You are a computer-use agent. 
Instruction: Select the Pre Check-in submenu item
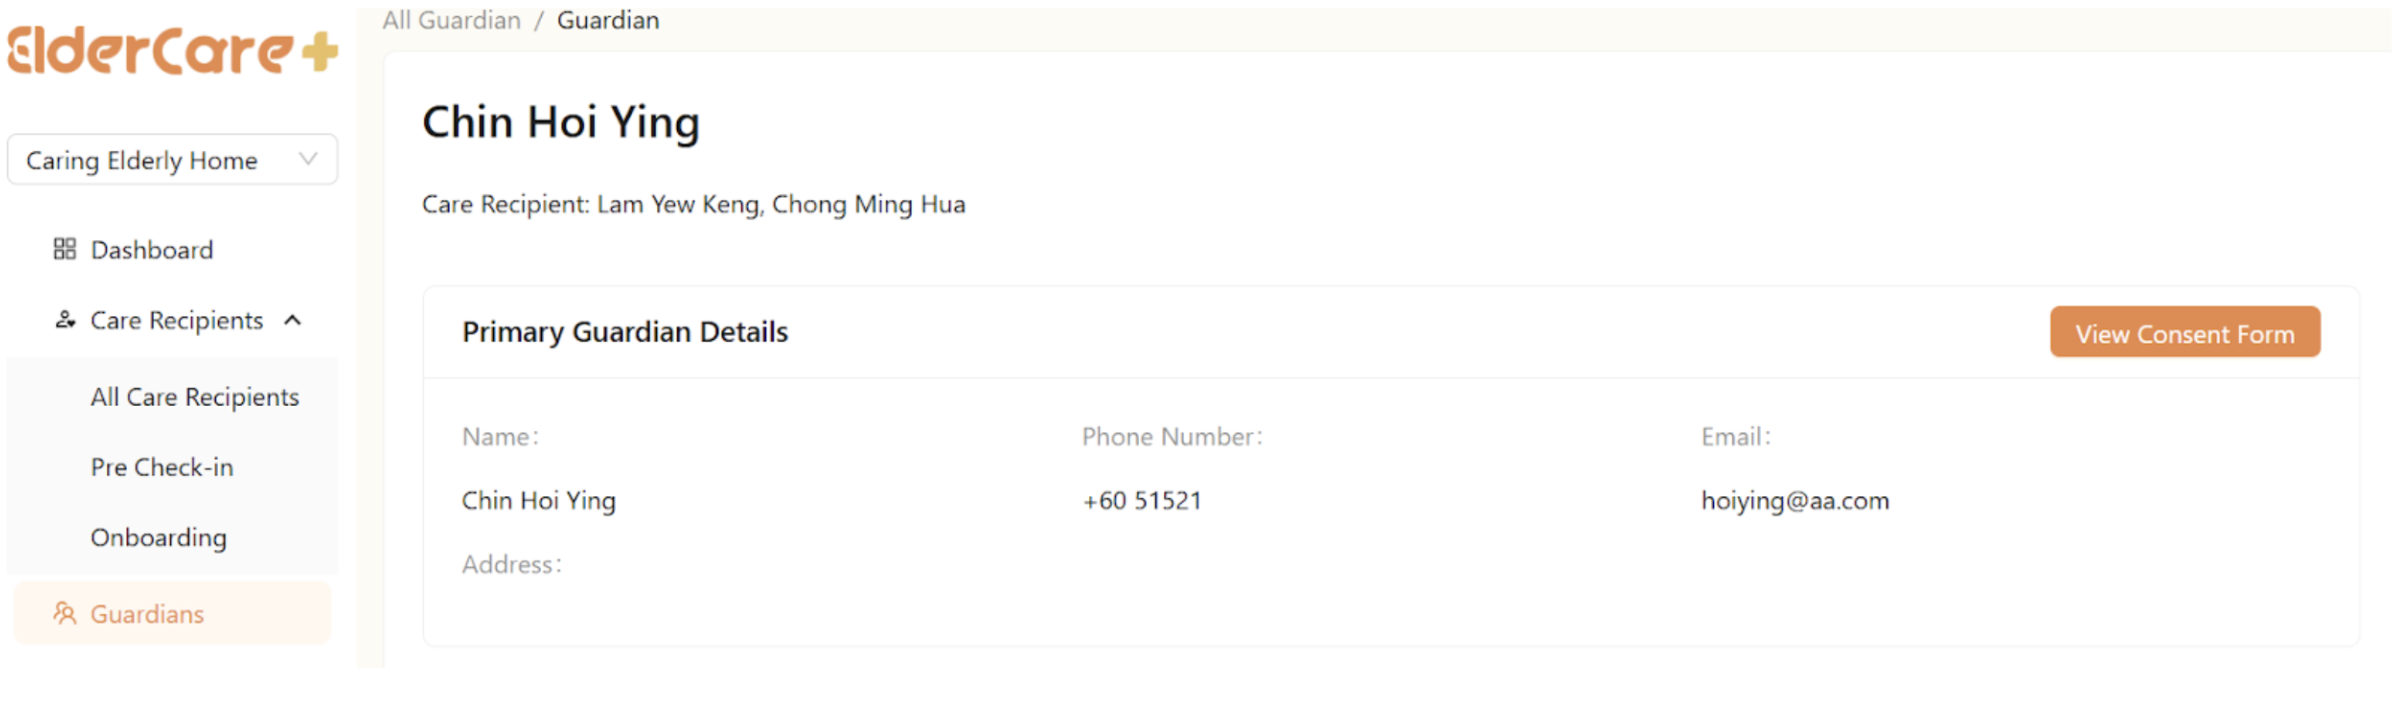click(x=162, y=467)
